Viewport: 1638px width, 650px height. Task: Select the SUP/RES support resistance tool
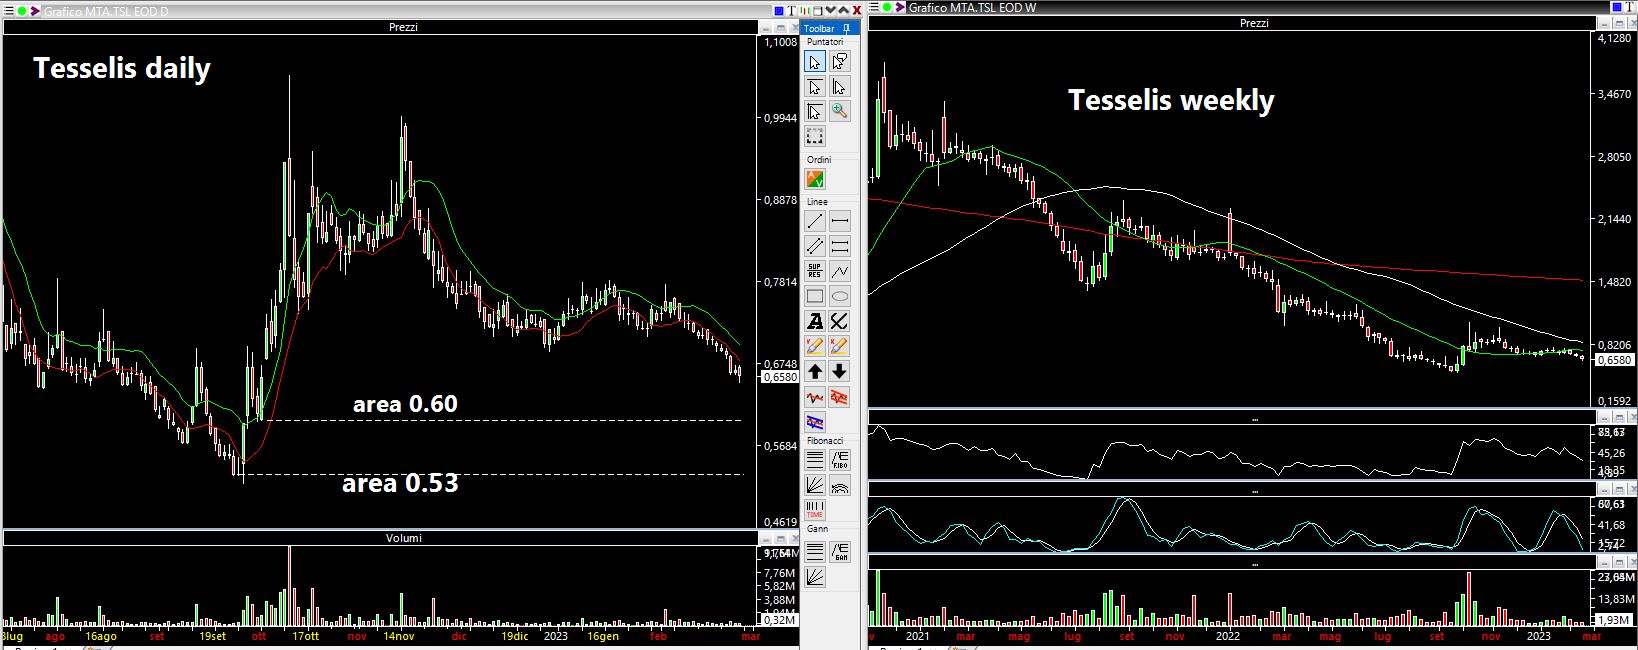tap(815, 271)
